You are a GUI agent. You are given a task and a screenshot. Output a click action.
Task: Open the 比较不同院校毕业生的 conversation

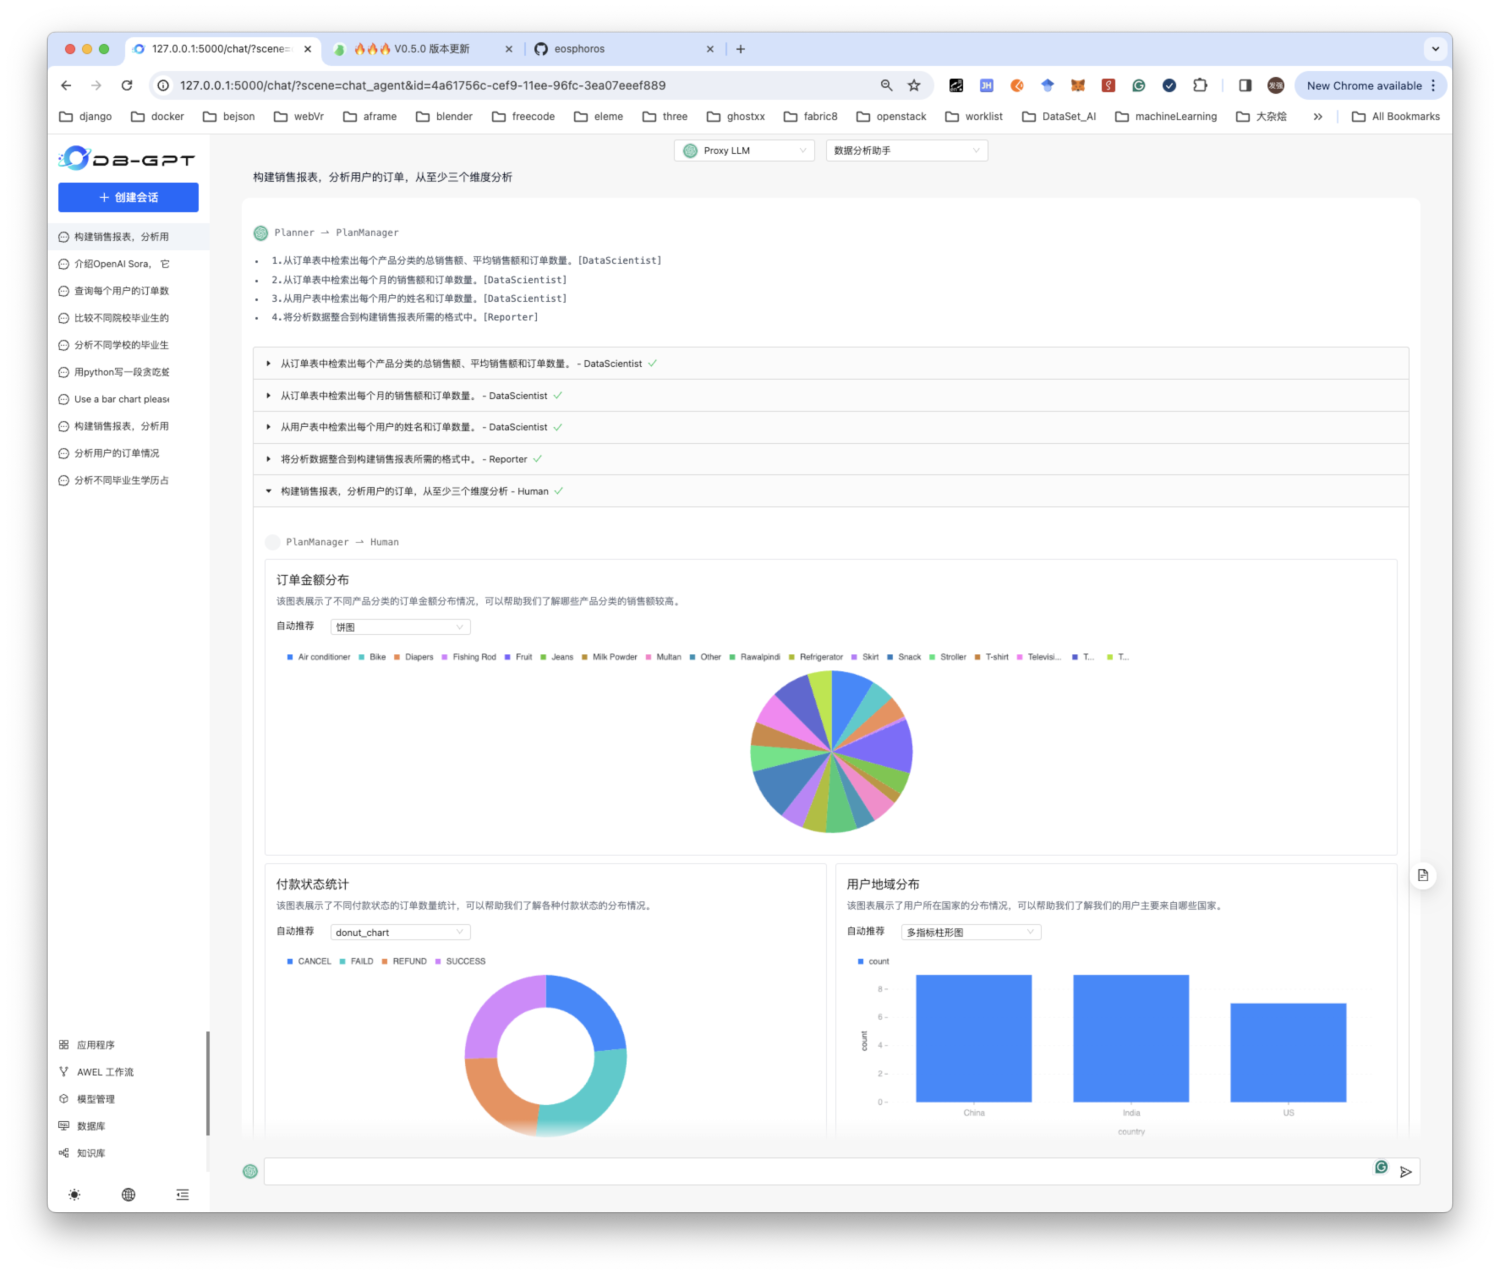pos(128,318)
